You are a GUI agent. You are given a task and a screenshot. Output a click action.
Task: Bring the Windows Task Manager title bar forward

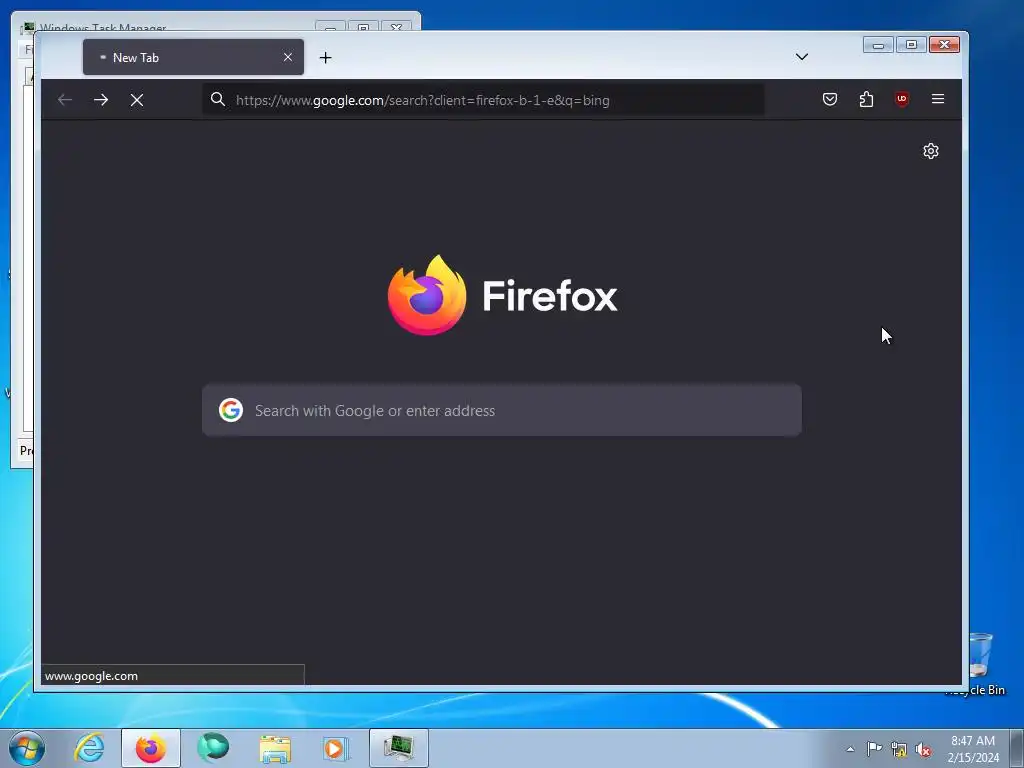[170, 22]
